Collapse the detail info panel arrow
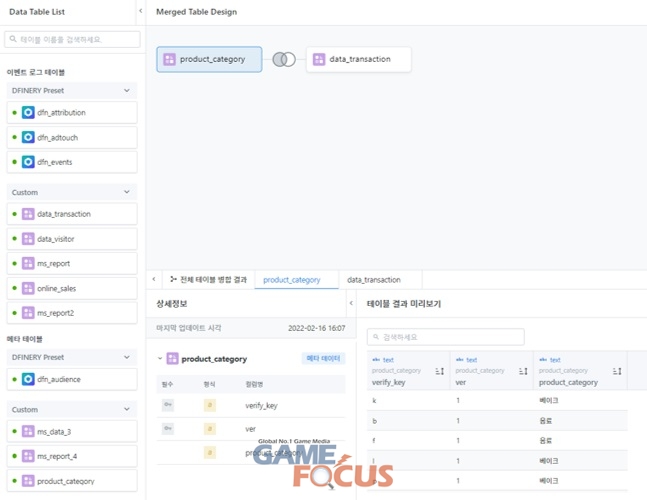The width and height of the screenshot is (647, 500). pyautogui.click(x=351, y=303)
